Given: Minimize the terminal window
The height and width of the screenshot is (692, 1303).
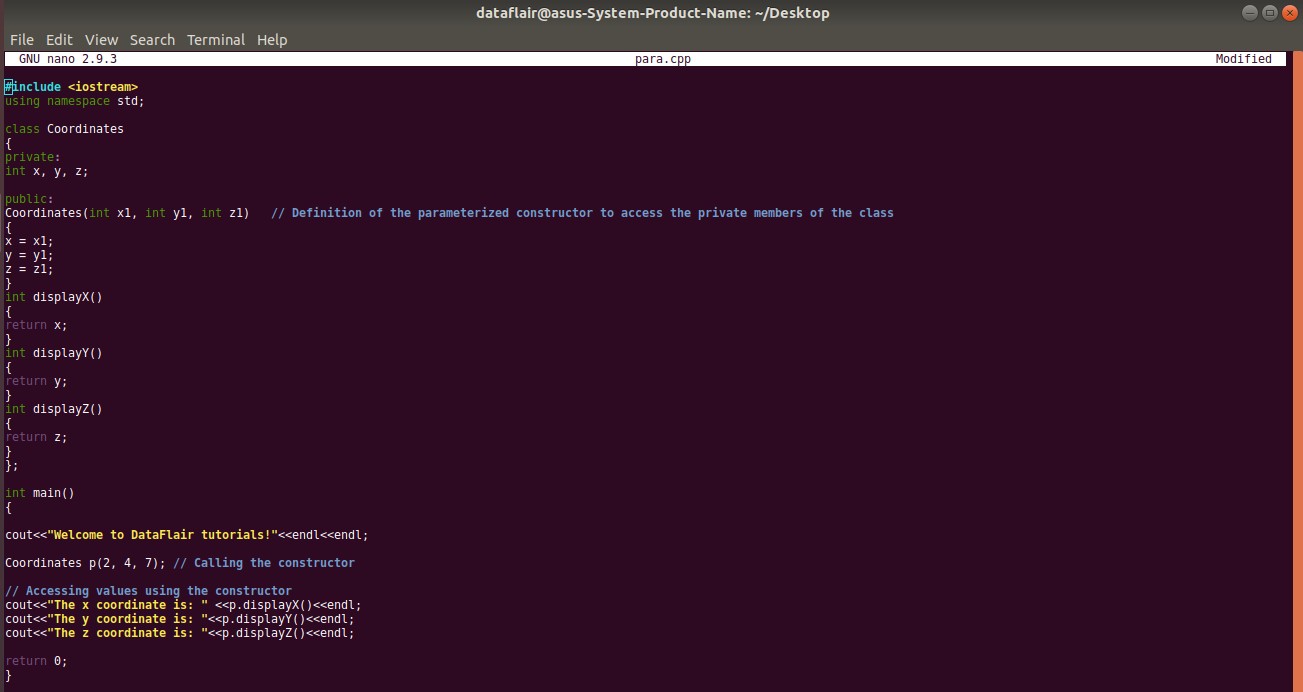Looking at the screenshot, I should coord(1248,12).
